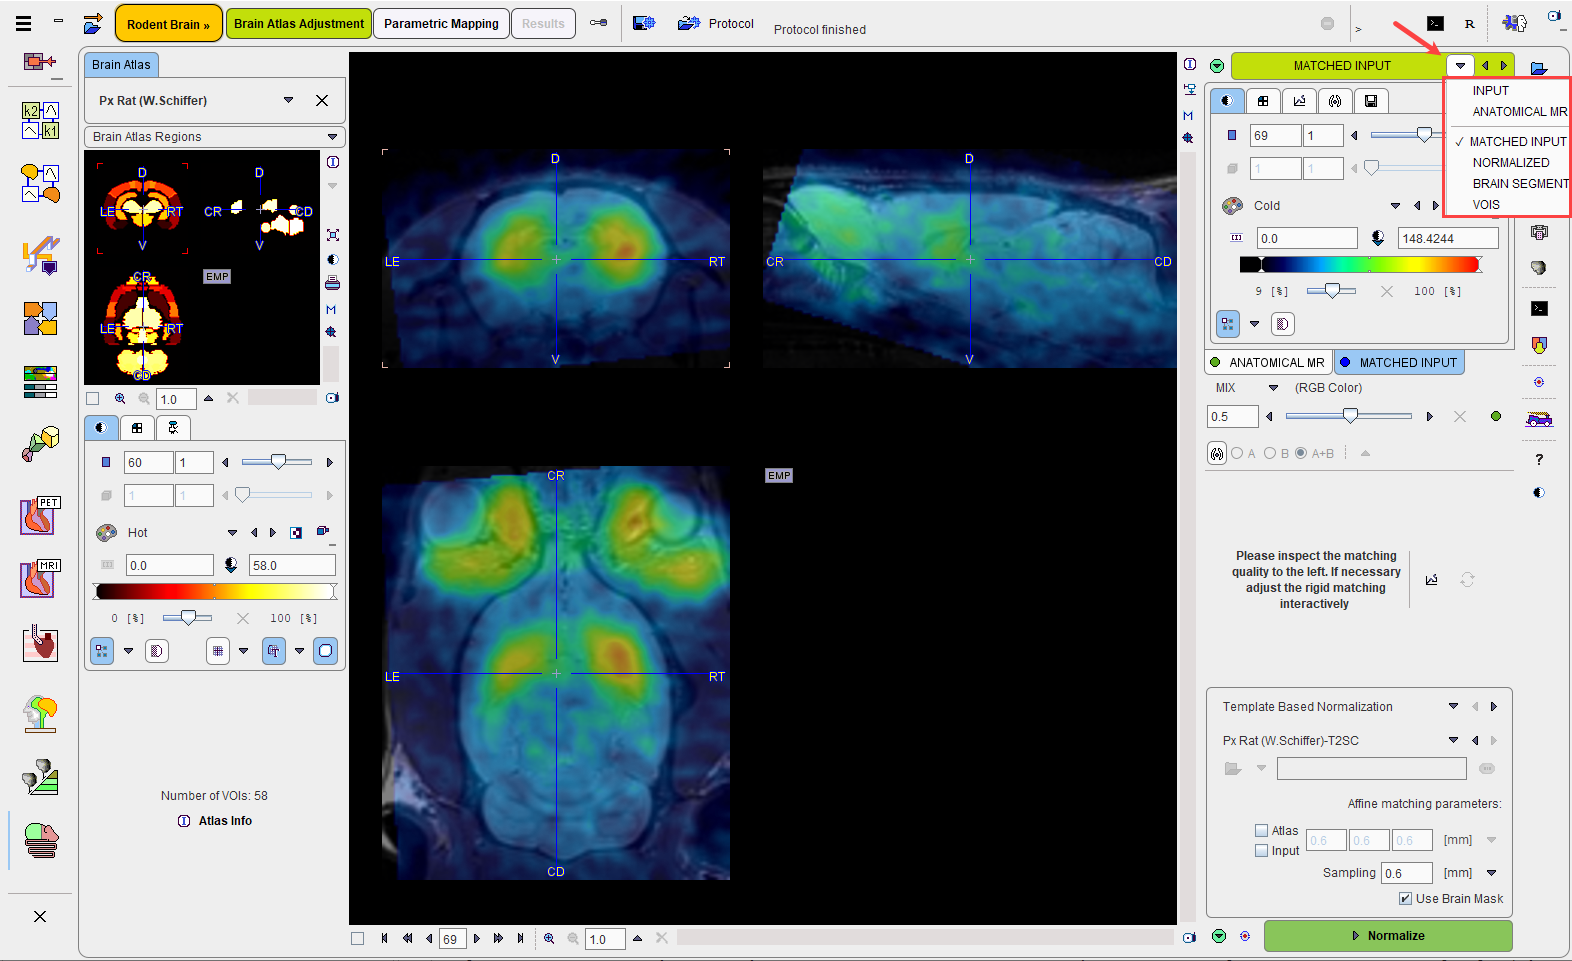This screenshot has width=1572, height=961.
Task: Click the Normalize button
Action: tap(1388, 936)
